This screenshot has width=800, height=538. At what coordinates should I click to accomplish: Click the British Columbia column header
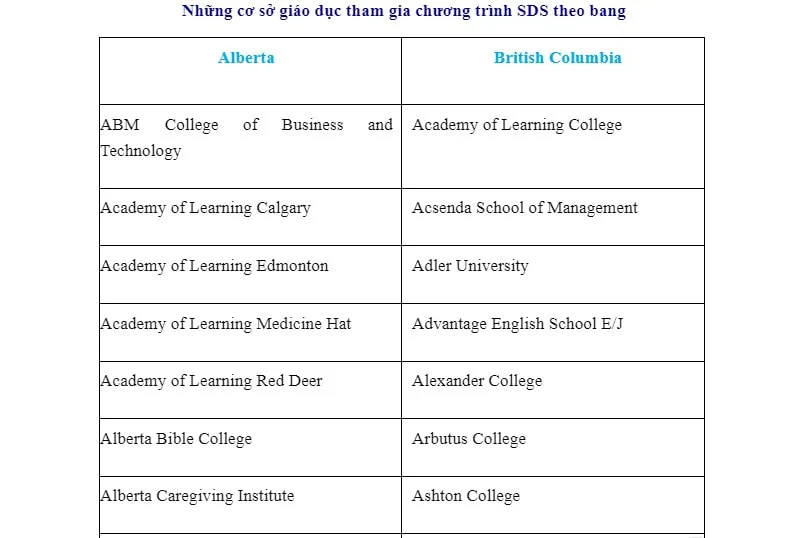click(557, 58)
